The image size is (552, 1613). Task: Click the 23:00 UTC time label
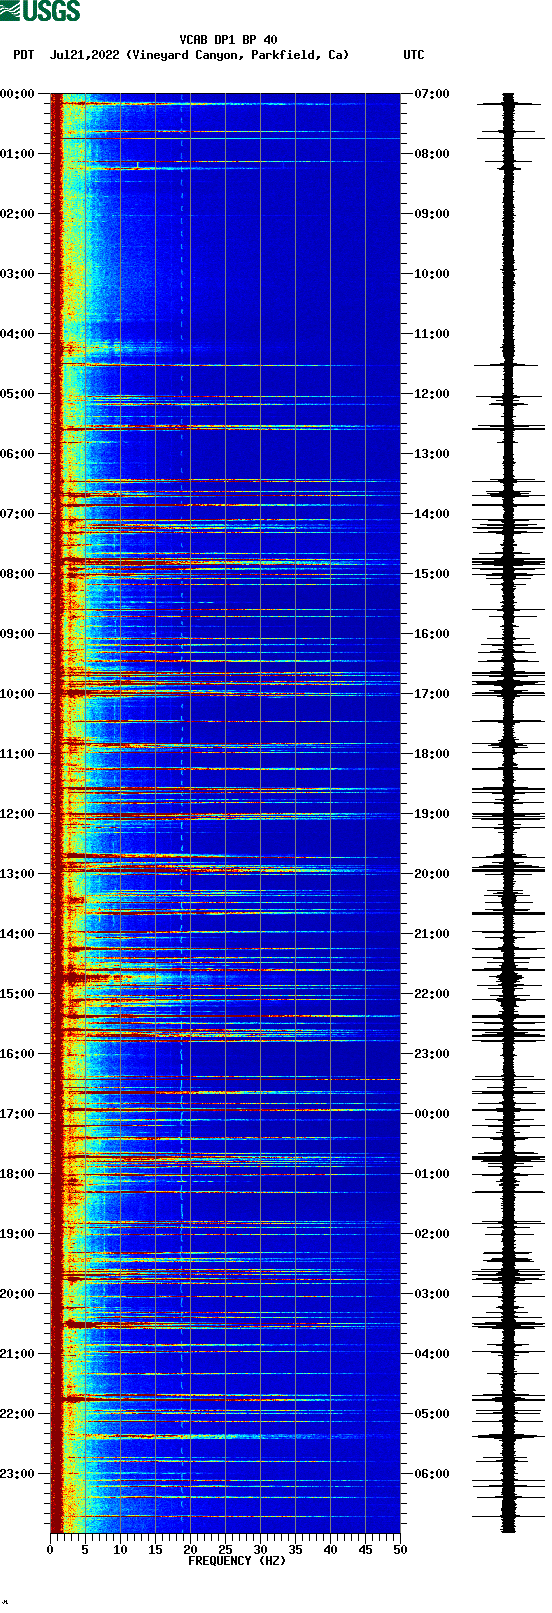[x=432, y=1054]
